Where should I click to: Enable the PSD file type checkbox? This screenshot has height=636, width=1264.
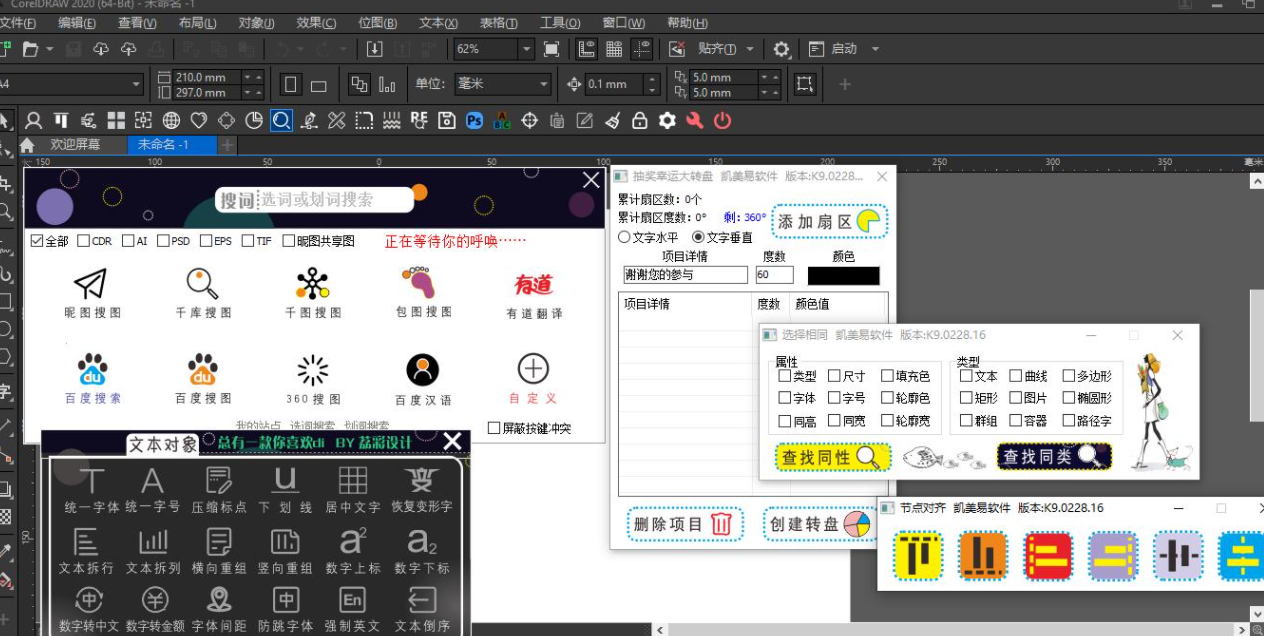pyautogui.click(x=163, y=241)
